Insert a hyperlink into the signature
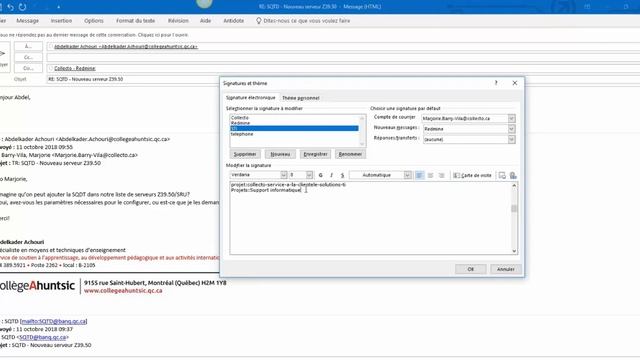 click(x=513, y=175)
